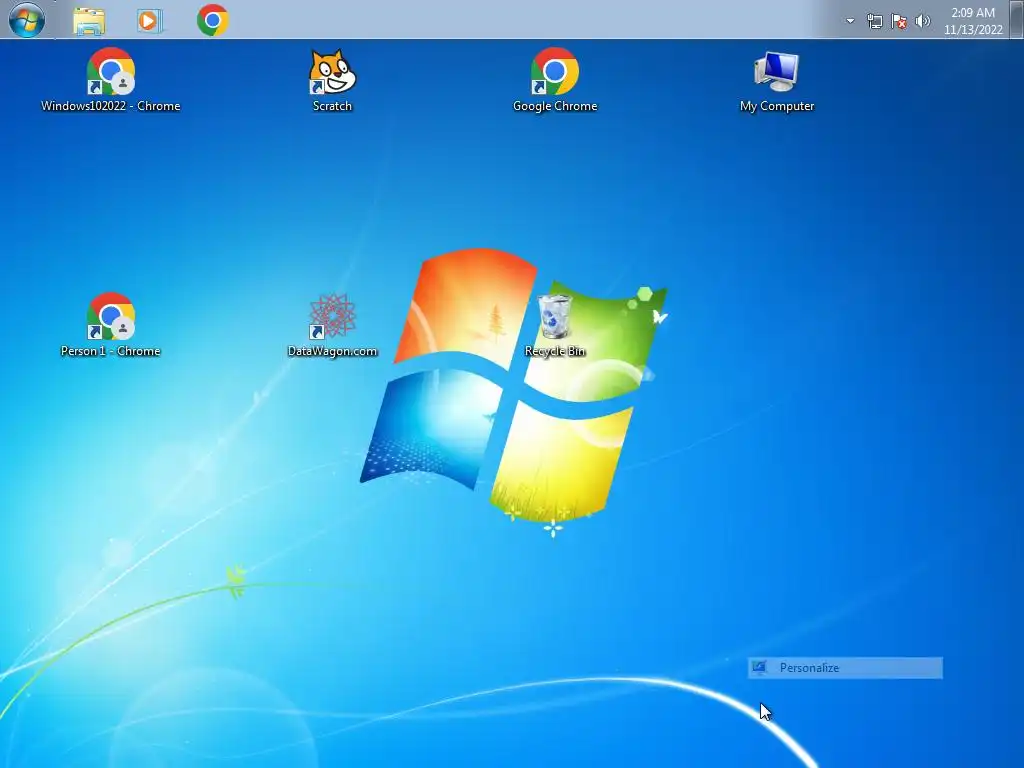Launch Windows Media Player from taskbar

pyautogui.click(x=149, y=21)
